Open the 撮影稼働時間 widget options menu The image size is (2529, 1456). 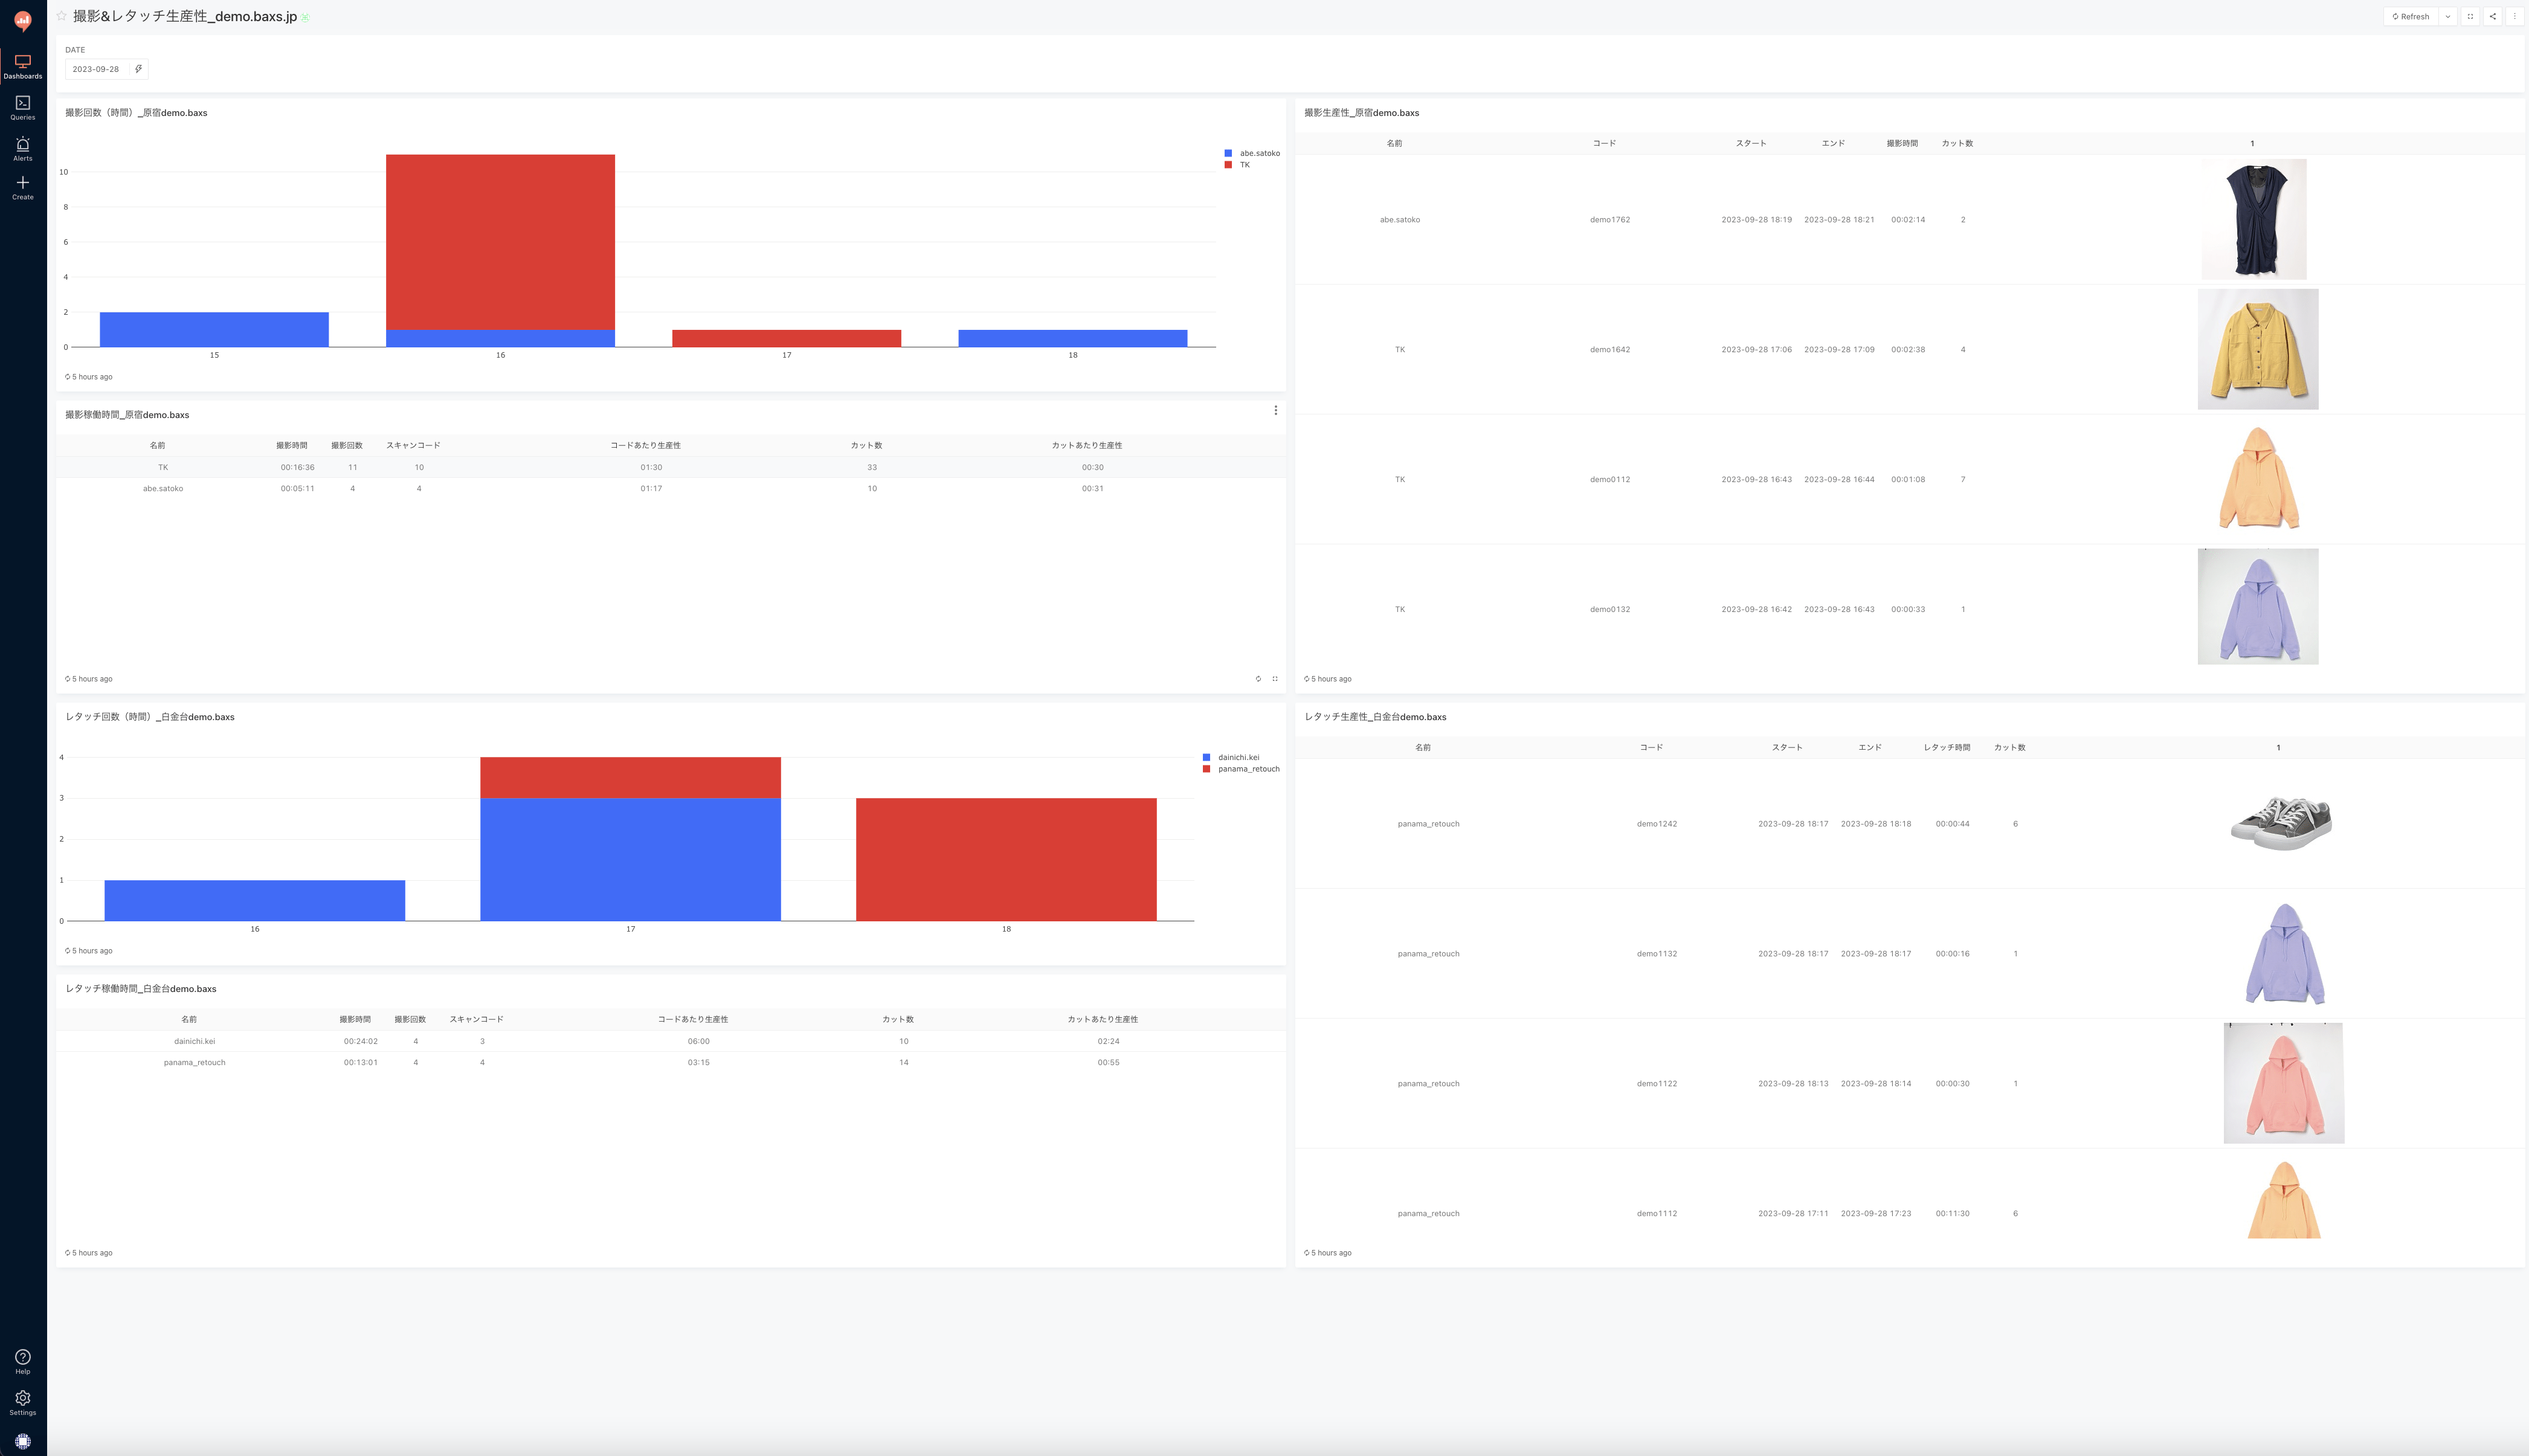(x=1275, y=410)
